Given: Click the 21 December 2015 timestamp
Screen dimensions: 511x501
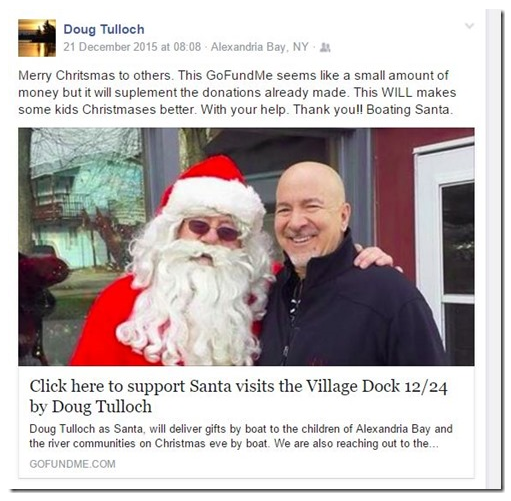Looking at the screenshot, I should coord(132,47).
